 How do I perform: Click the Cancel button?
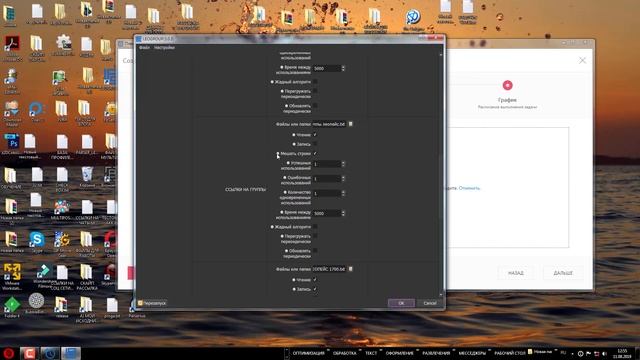click(430, 303)
